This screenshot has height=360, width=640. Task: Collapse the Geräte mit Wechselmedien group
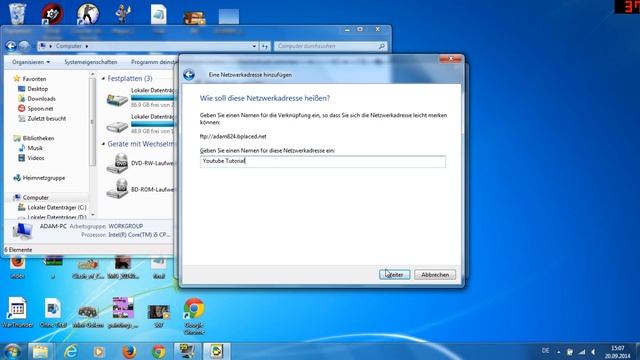(103, 144)
